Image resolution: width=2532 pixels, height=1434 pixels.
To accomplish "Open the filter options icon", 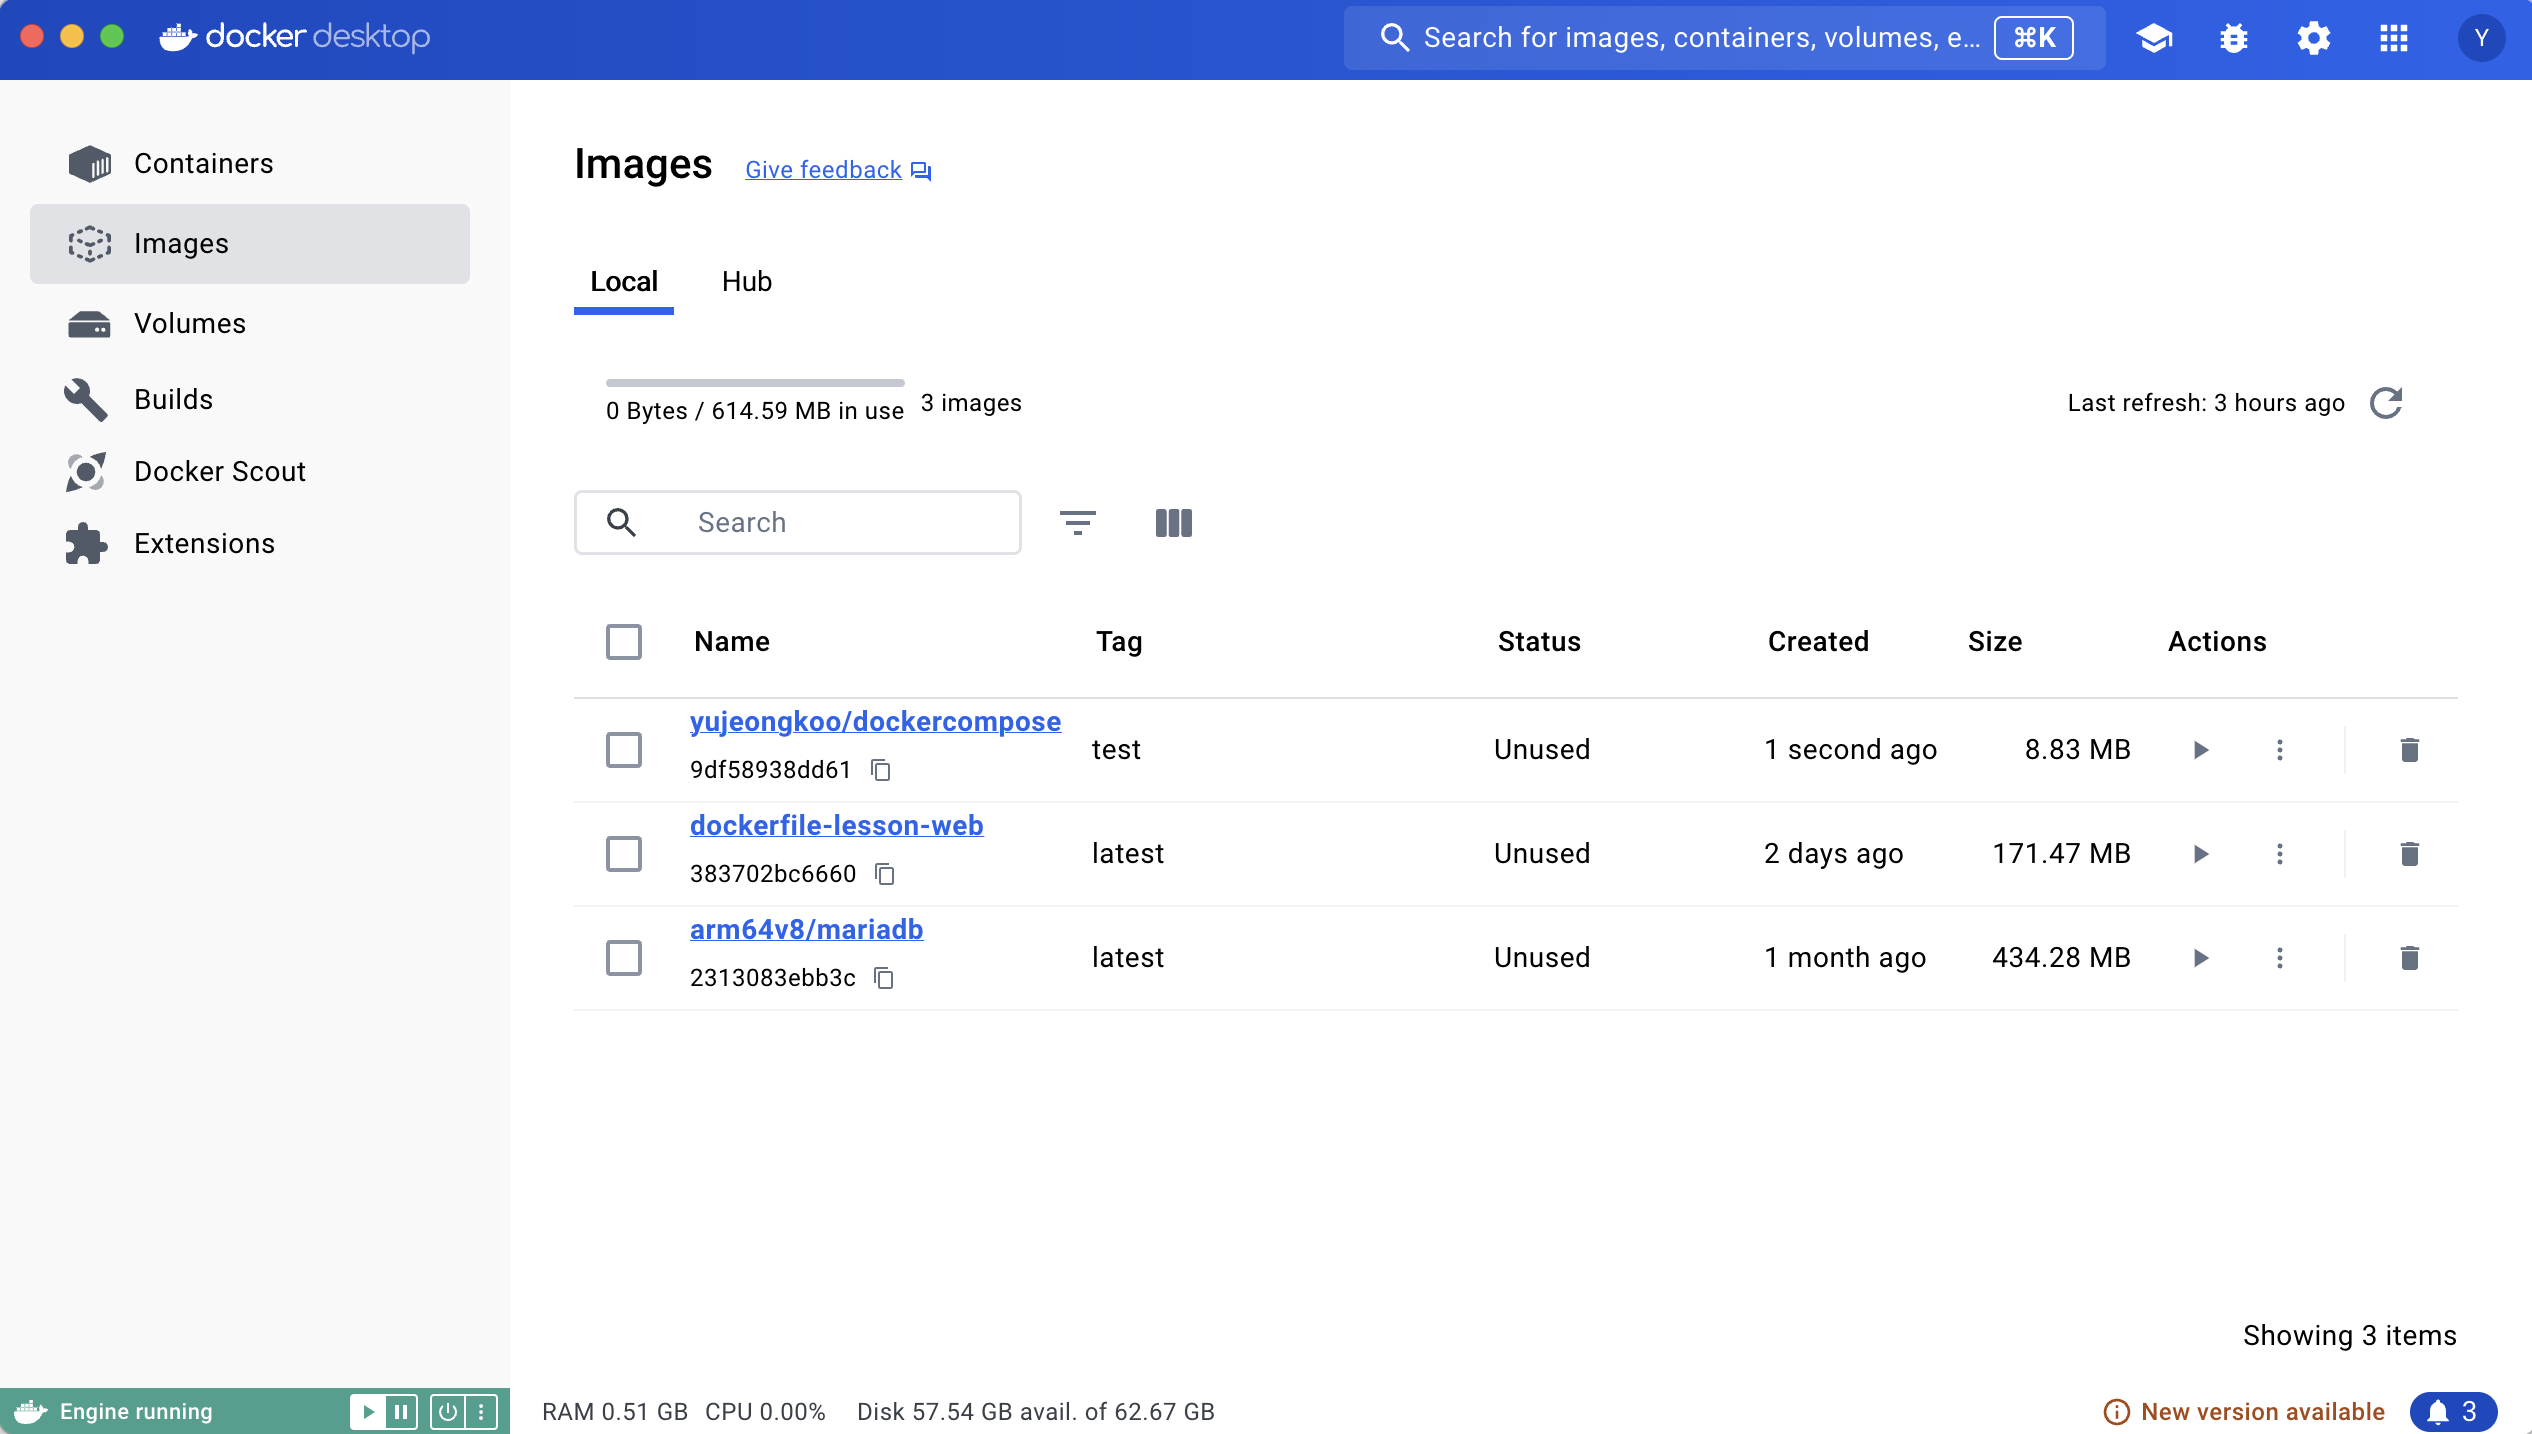I will [1077, 522].
